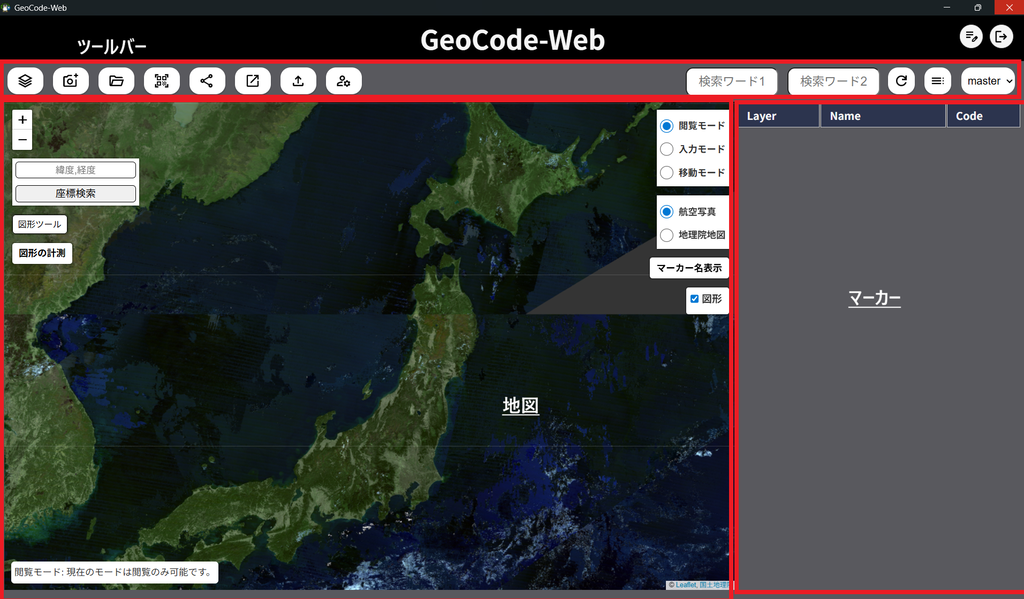This screenshot has height=599, width=1024.
Task: Select 移動モード radio button
Action: [x=667, y=173]
